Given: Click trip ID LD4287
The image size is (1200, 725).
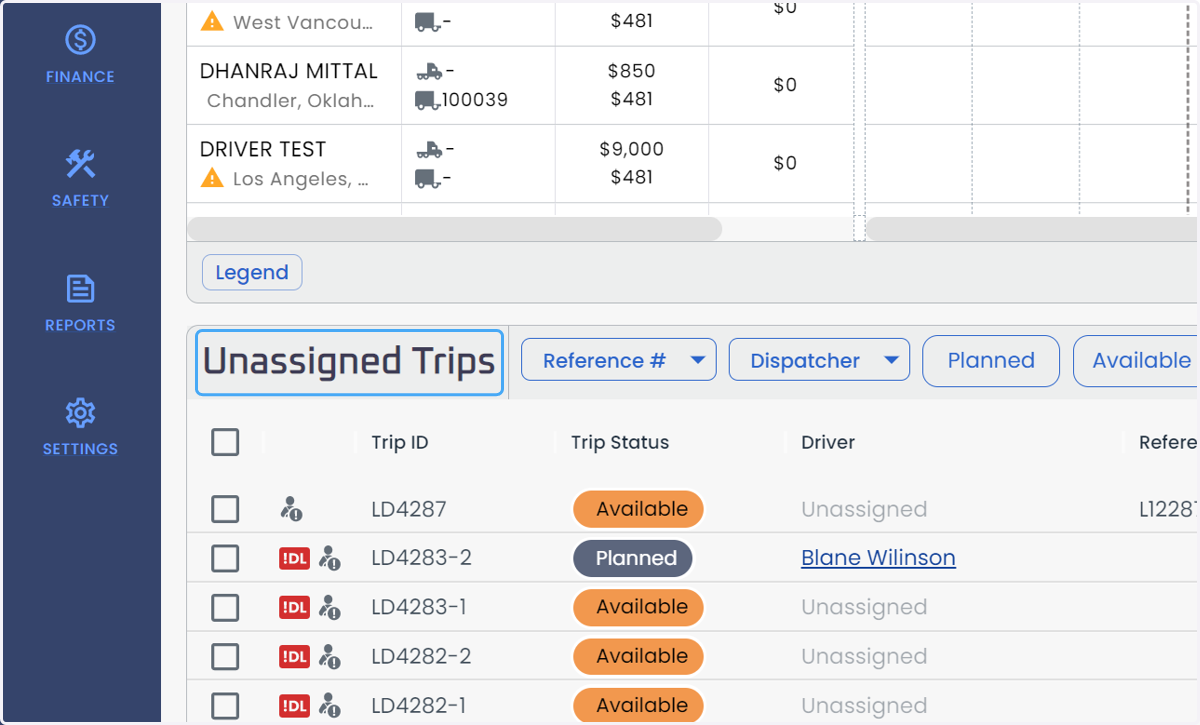Looking at the screenshot, I should (x=408, y=509).
